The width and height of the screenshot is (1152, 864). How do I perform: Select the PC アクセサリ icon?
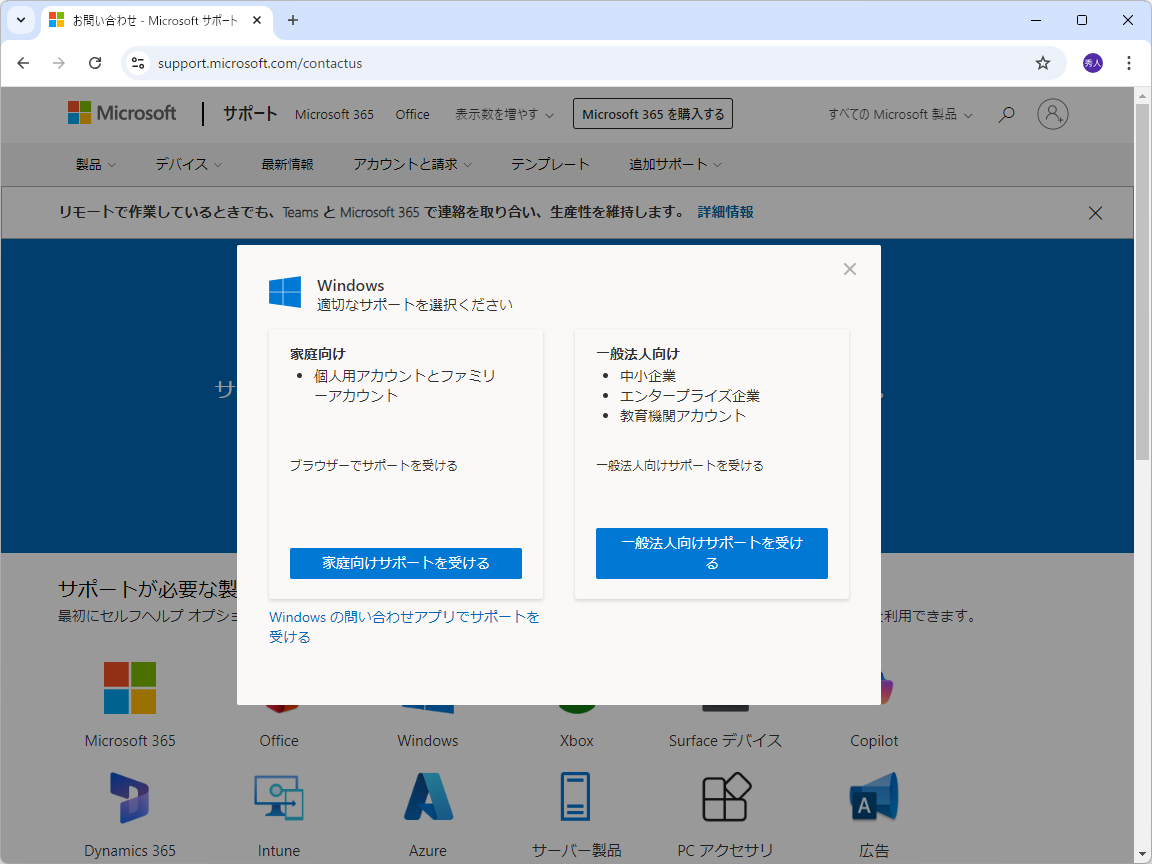pyautogui.click(x=724, y=797)
